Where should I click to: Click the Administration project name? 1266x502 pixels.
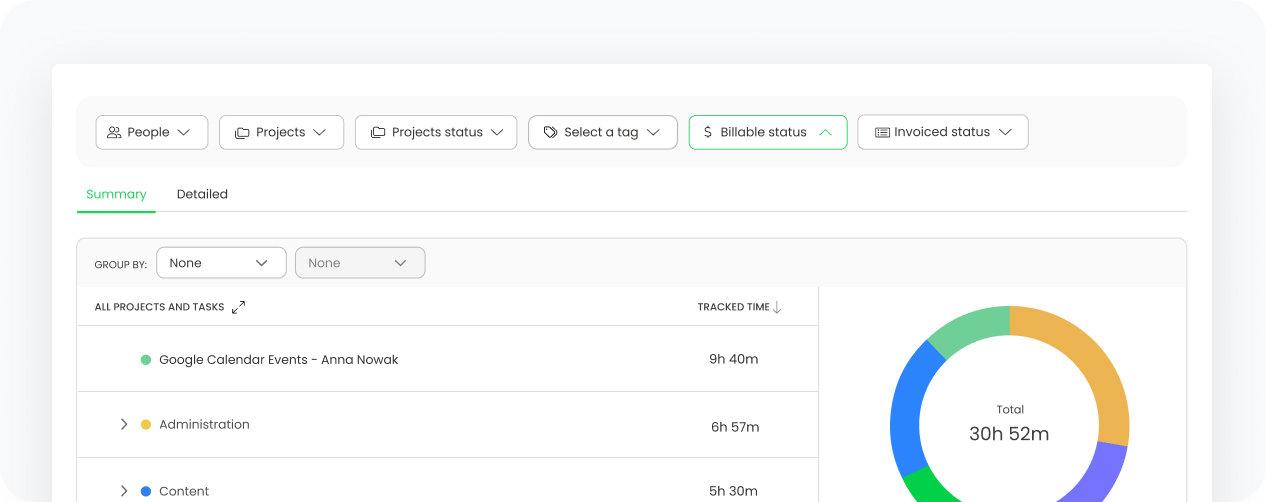click(x=204, y=425)
